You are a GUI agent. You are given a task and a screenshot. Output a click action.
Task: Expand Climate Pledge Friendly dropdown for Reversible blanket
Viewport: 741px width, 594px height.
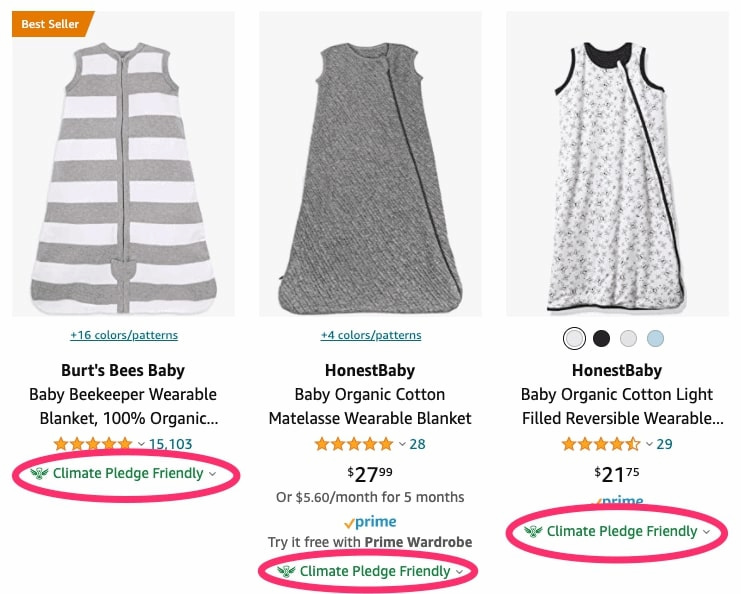point(706,532)
